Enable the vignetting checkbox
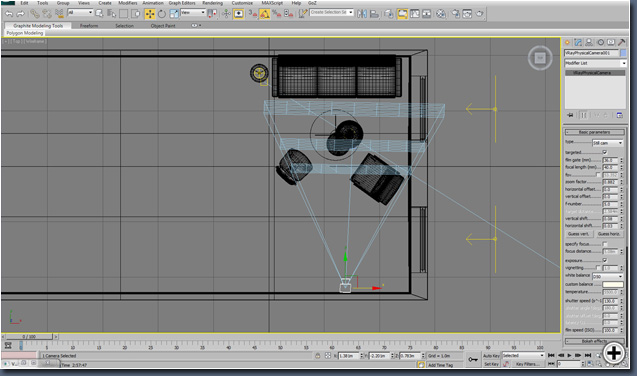The height and width of the screenshot is (376, 637). (598, 268)
